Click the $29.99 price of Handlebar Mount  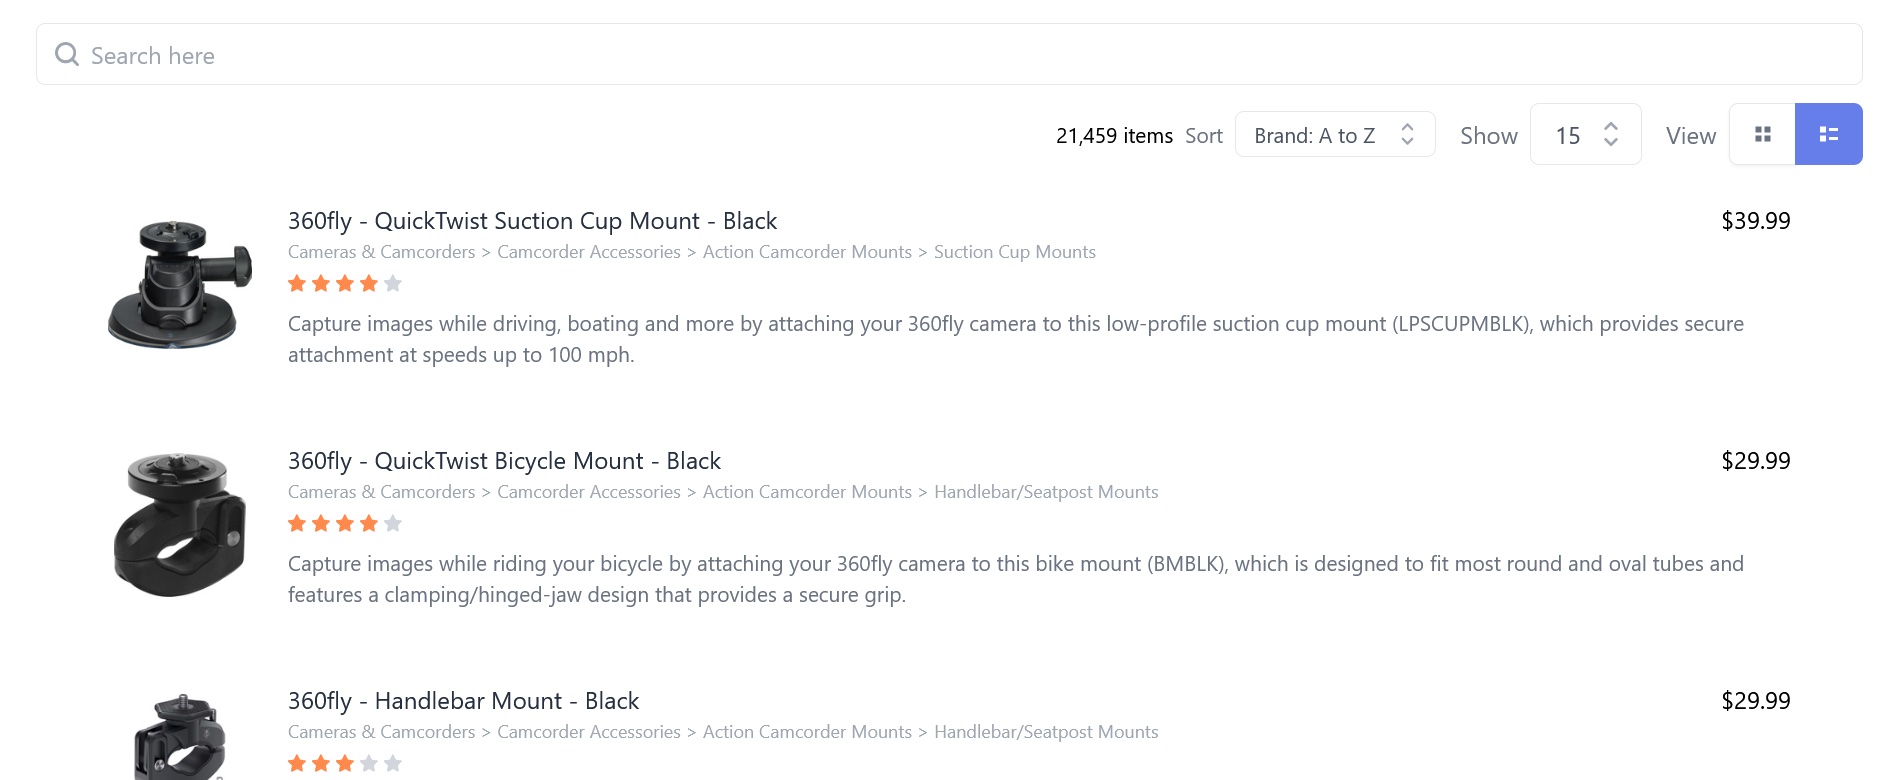(1755, 701)
